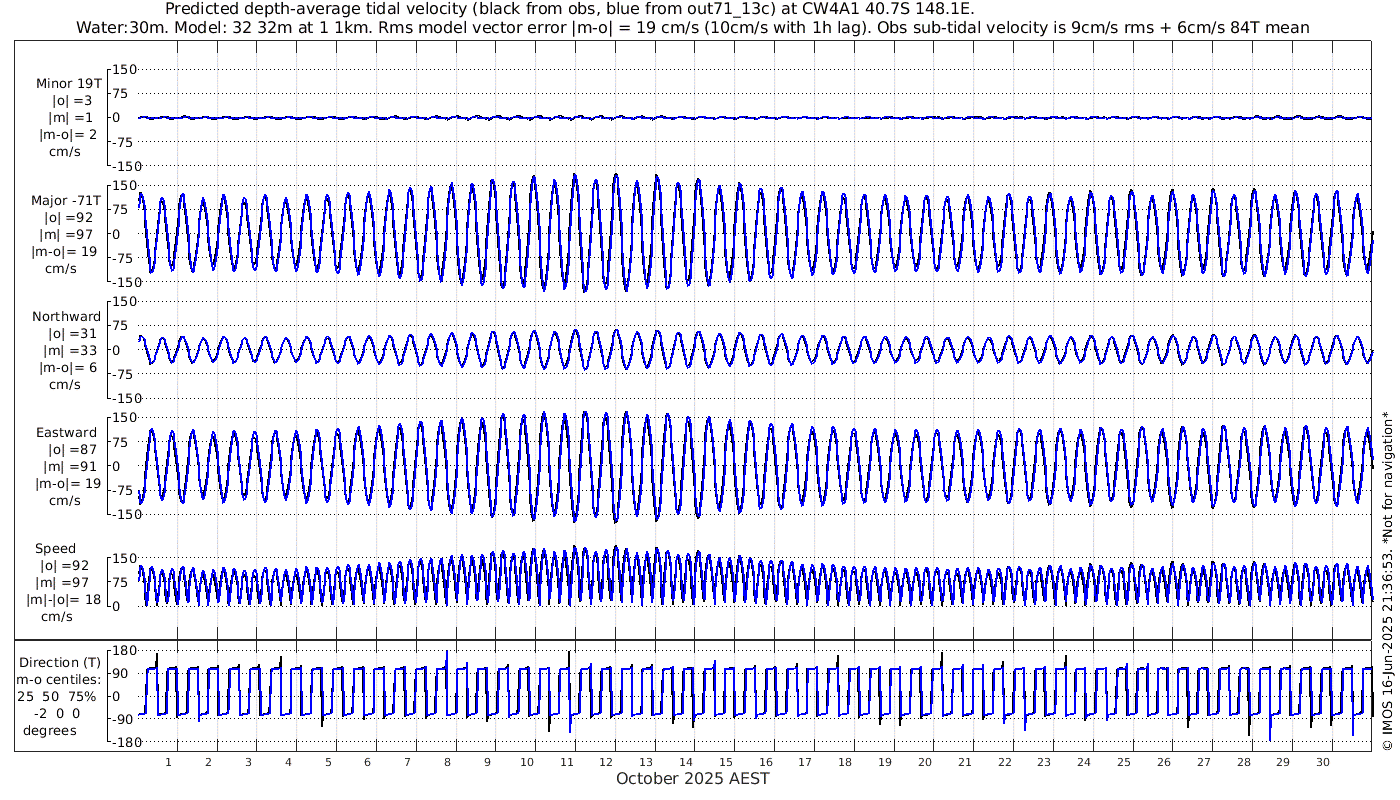Select the 'Minor 19T' panel label
1400x800 pixels.
(x=66, y=83)
